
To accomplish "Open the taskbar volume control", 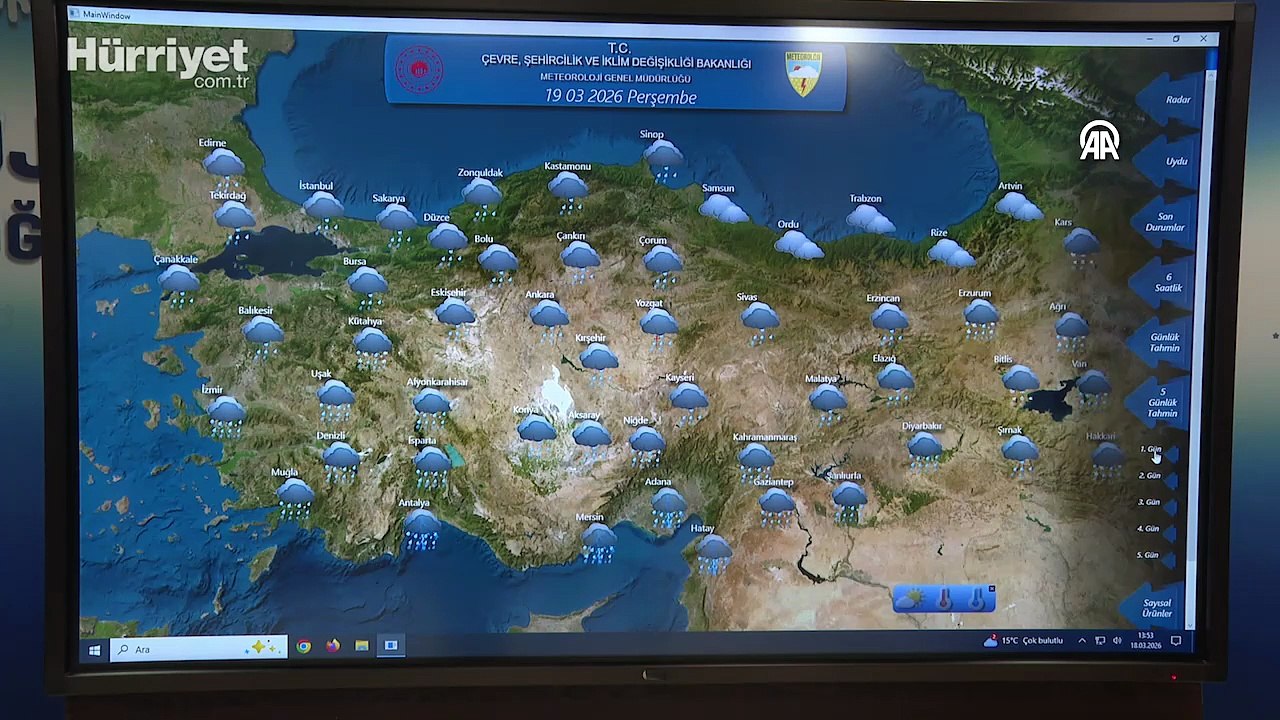I will (x=1117, y=640).
